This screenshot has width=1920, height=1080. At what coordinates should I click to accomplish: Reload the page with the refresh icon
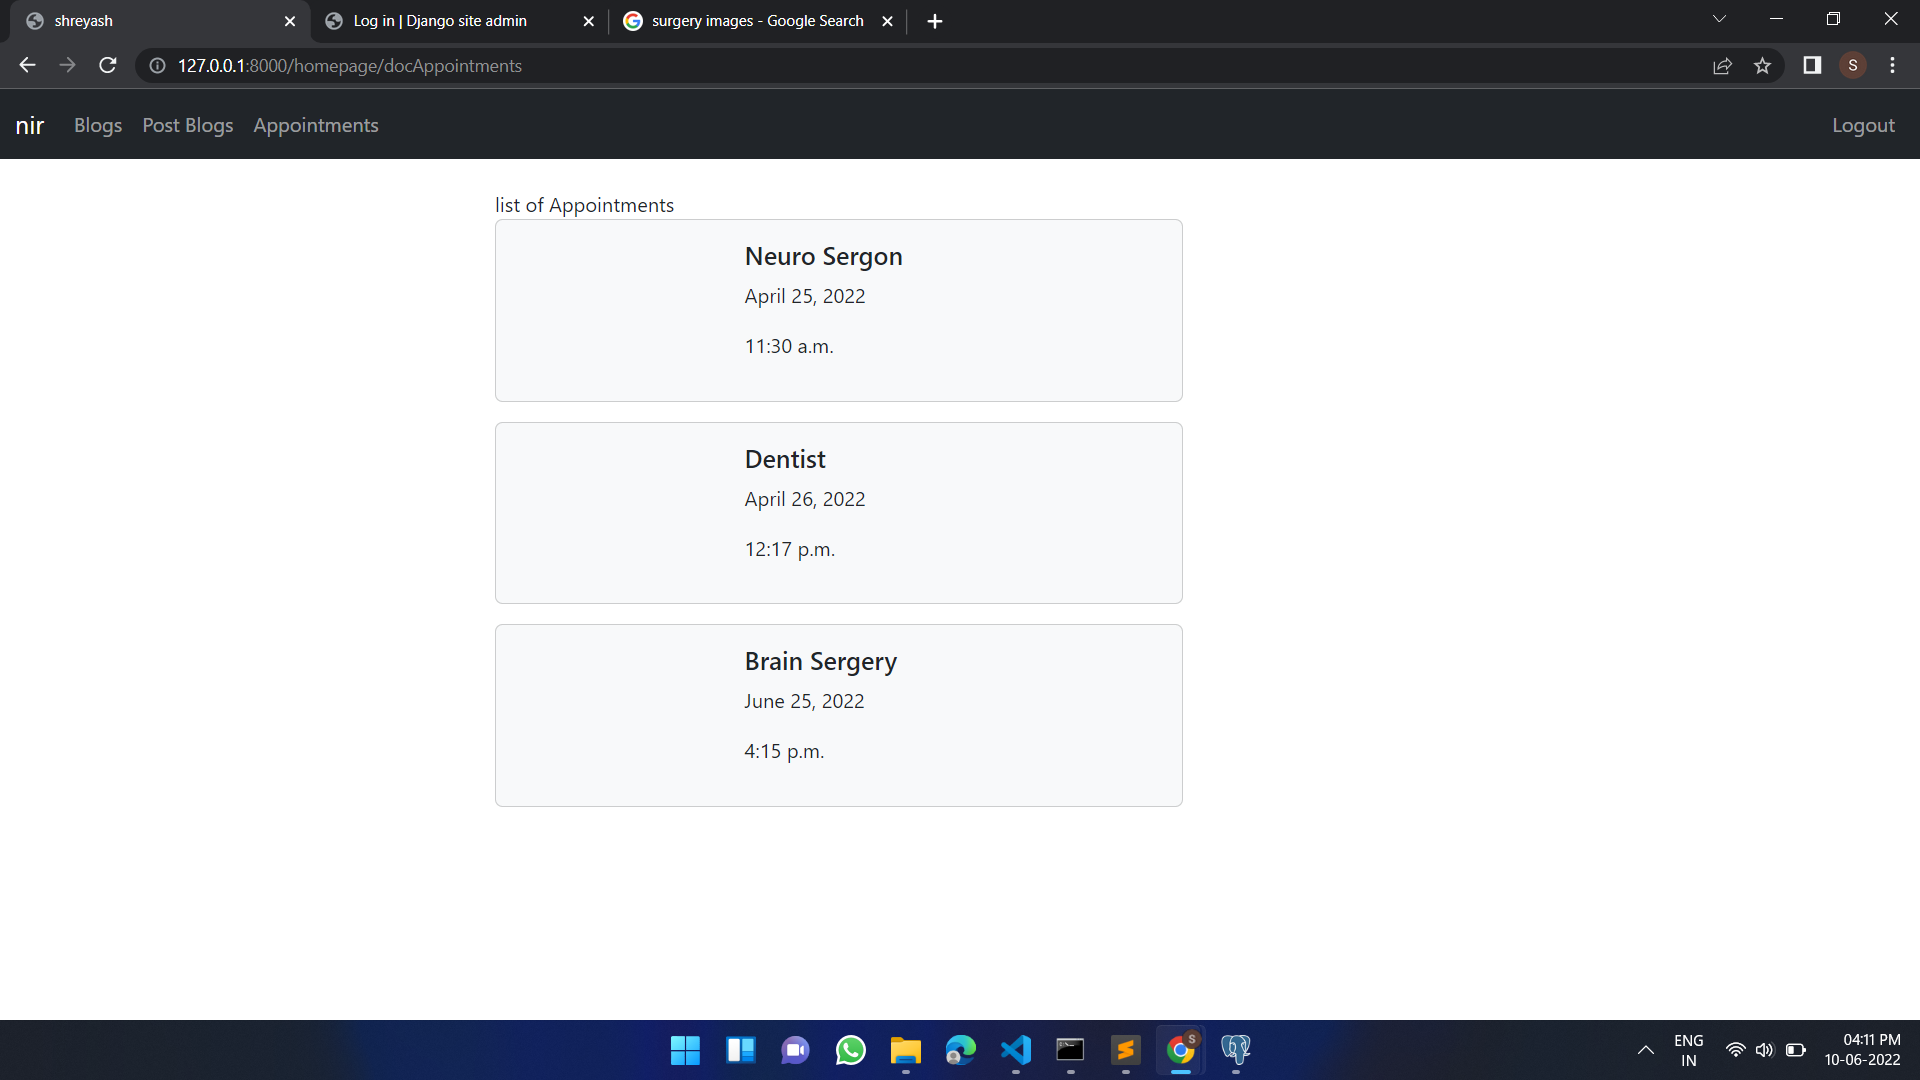click(107, 65)
